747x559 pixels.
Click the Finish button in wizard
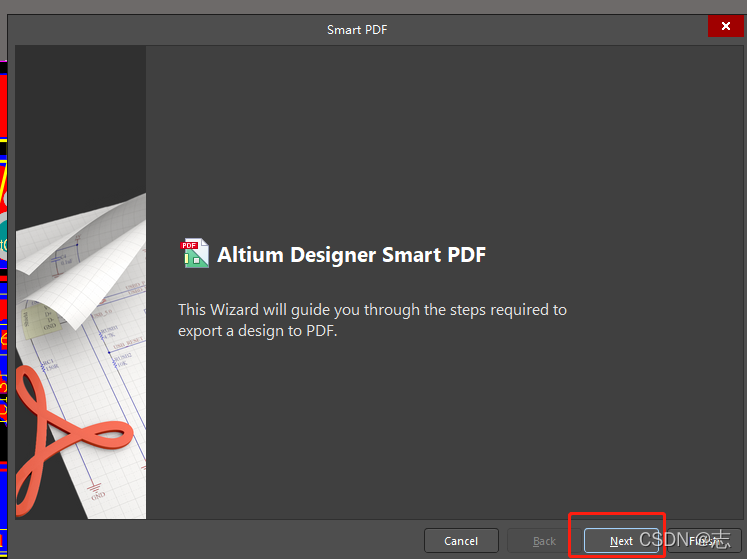tap(704, 541)
